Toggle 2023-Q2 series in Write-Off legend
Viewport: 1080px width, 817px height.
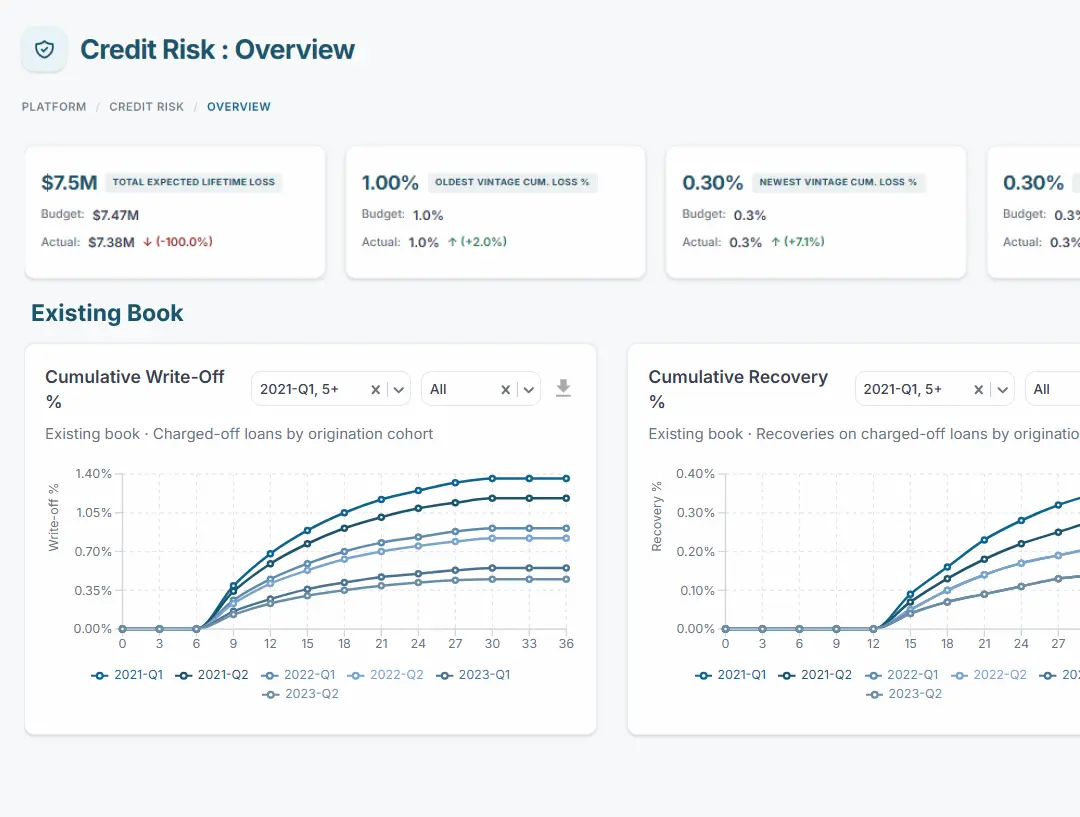tap(300, 694)
